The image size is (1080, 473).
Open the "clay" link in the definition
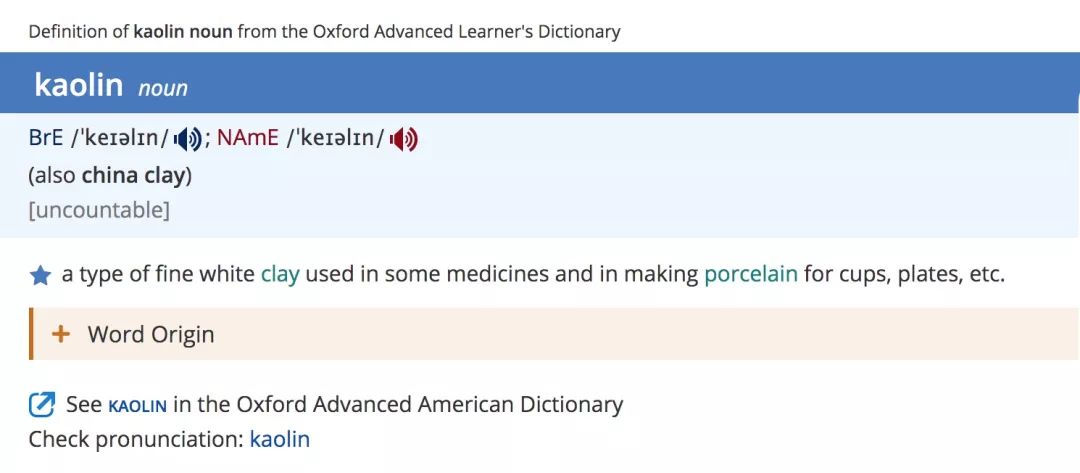280,274
